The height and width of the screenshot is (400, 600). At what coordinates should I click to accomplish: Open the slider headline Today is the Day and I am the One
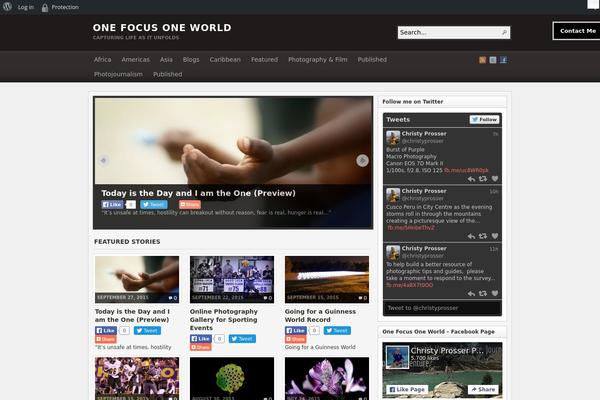[198, 193]
